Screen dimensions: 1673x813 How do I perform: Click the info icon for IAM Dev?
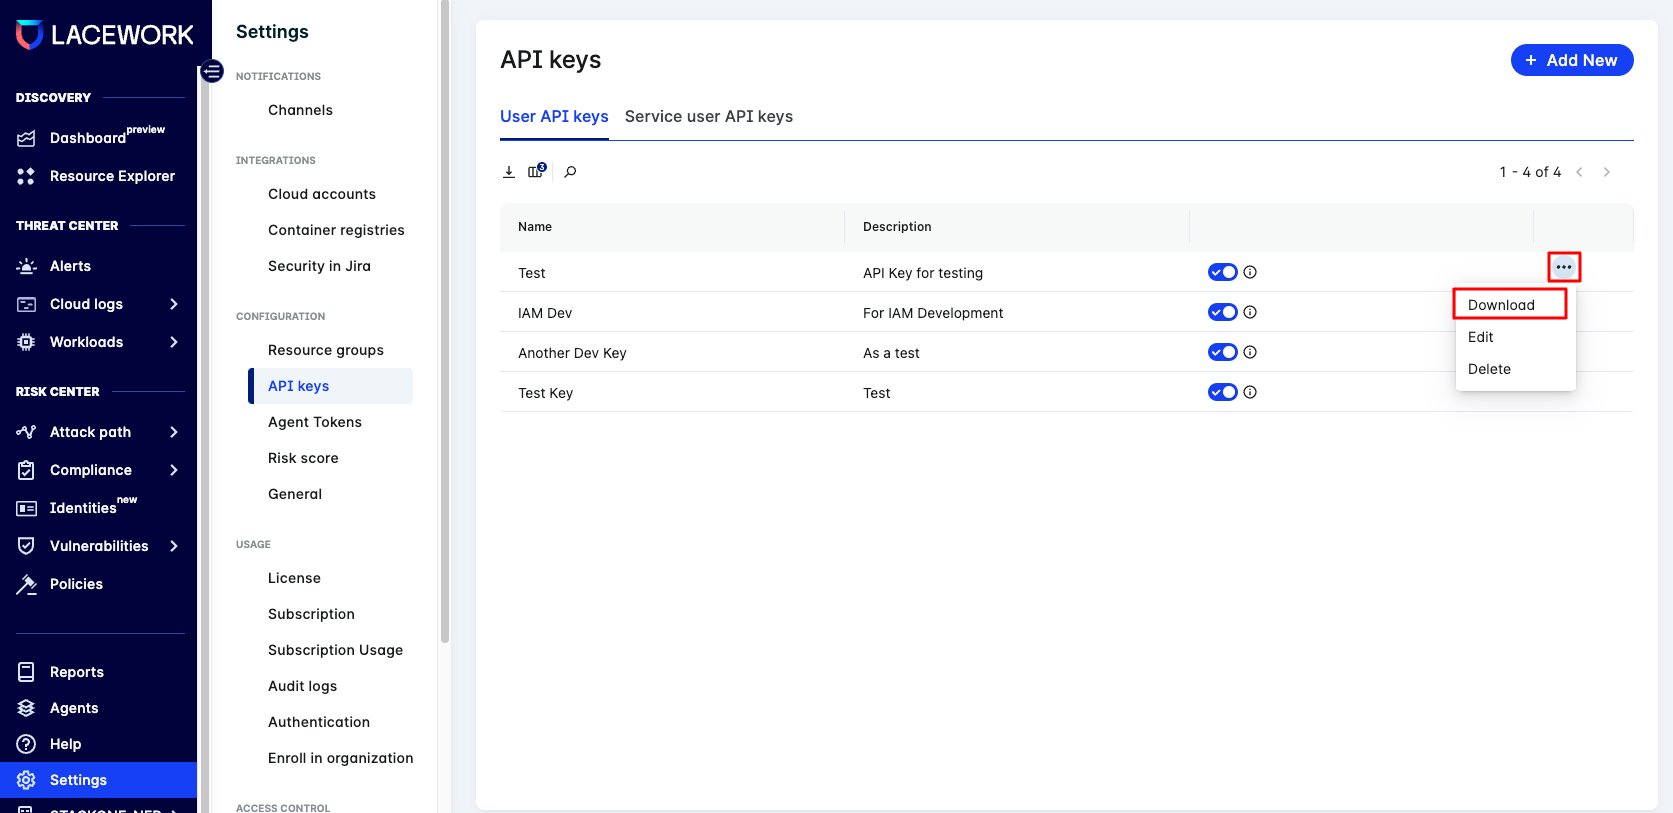click(1250, 312)
